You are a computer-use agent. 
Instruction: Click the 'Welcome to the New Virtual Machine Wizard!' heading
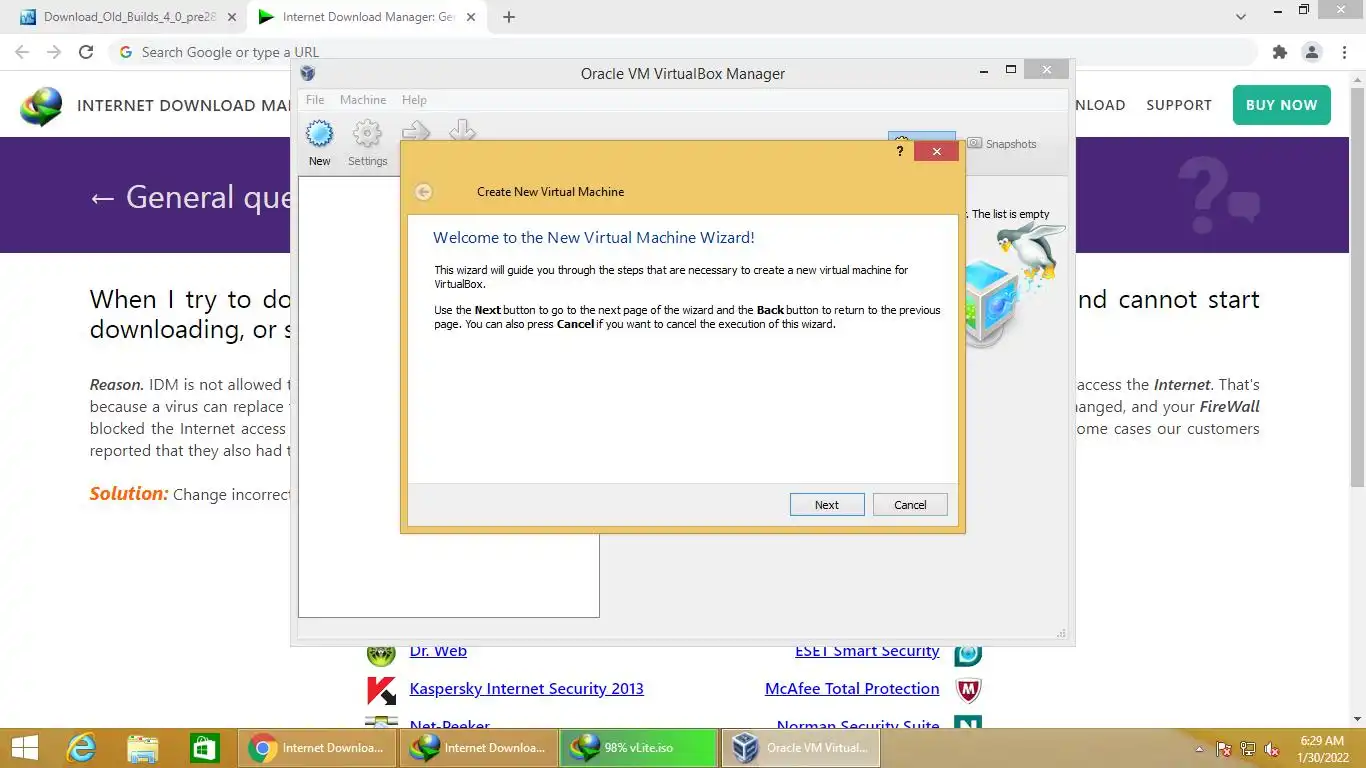coord(594,238)
